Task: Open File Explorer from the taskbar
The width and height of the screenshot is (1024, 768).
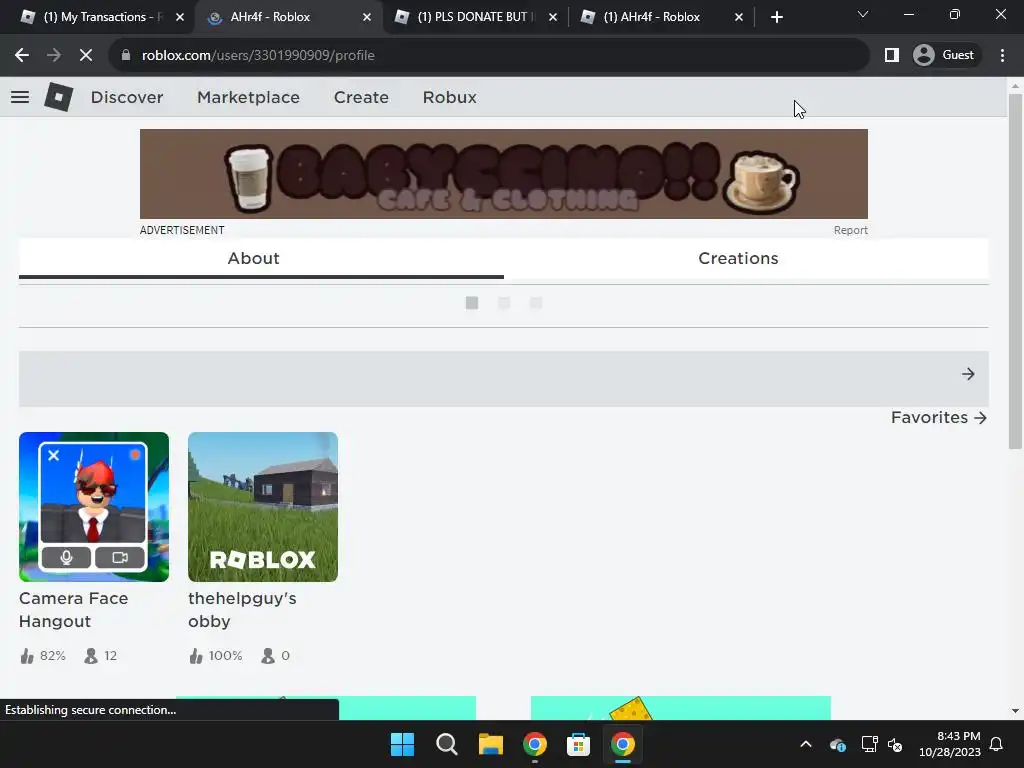Action: coord(490,744)
